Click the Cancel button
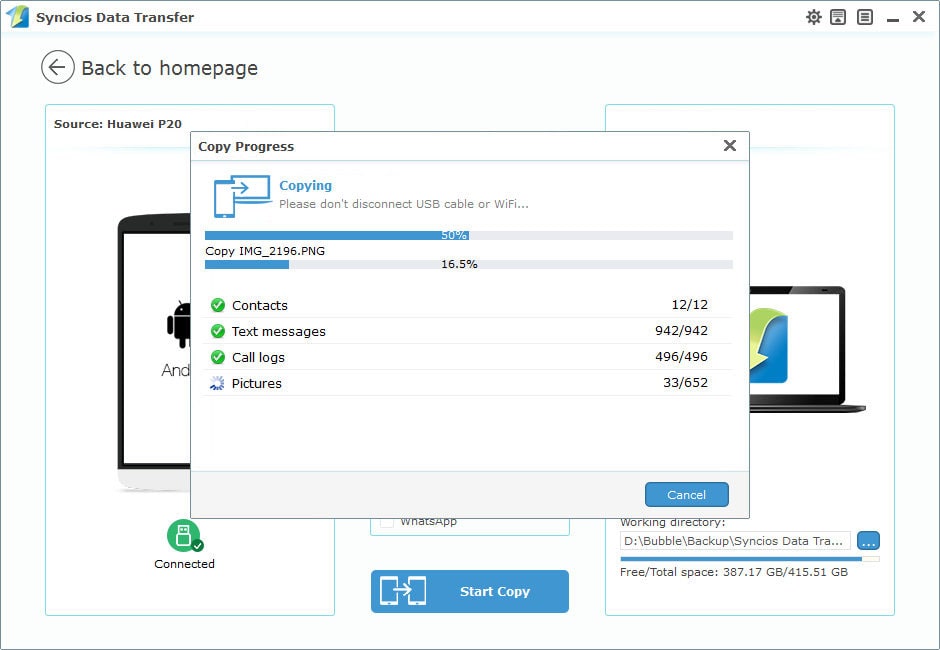 point(686,495)
